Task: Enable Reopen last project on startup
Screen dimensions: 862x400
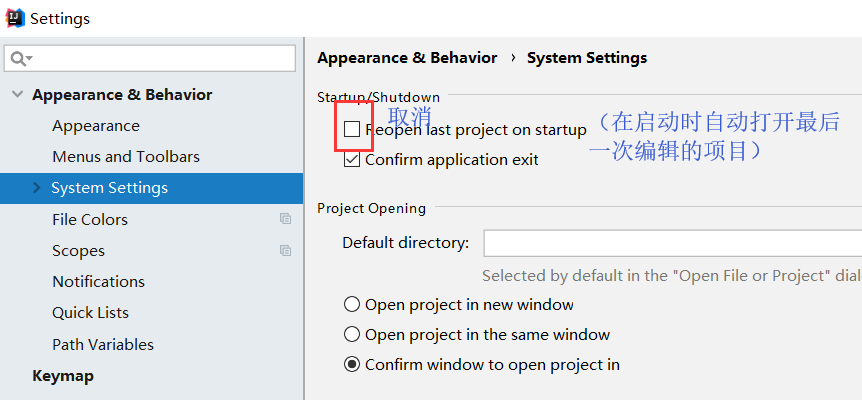Action: 352,129
